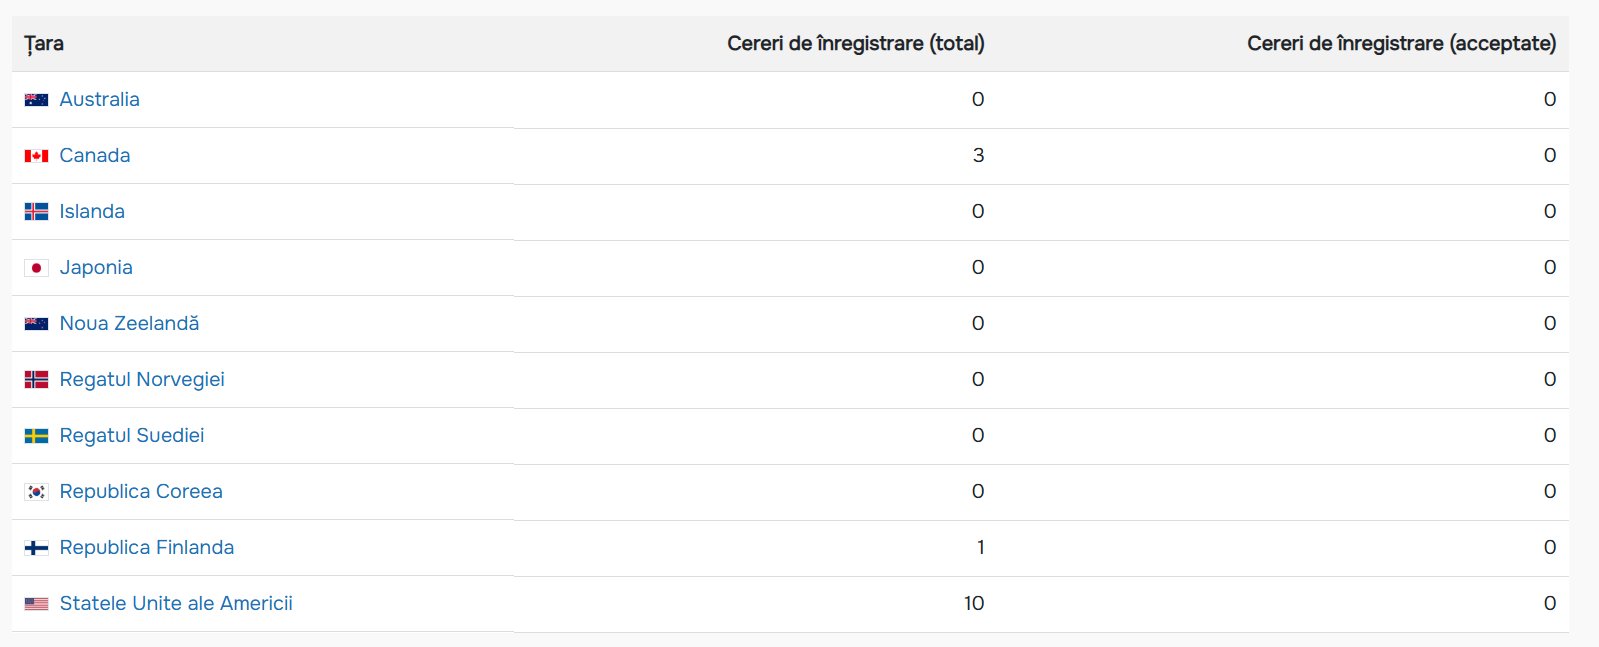Image resolution: width=1599 pixels, height=647 pixels.
Task: Click the Sweden flag icon
Action: point(36,436)
